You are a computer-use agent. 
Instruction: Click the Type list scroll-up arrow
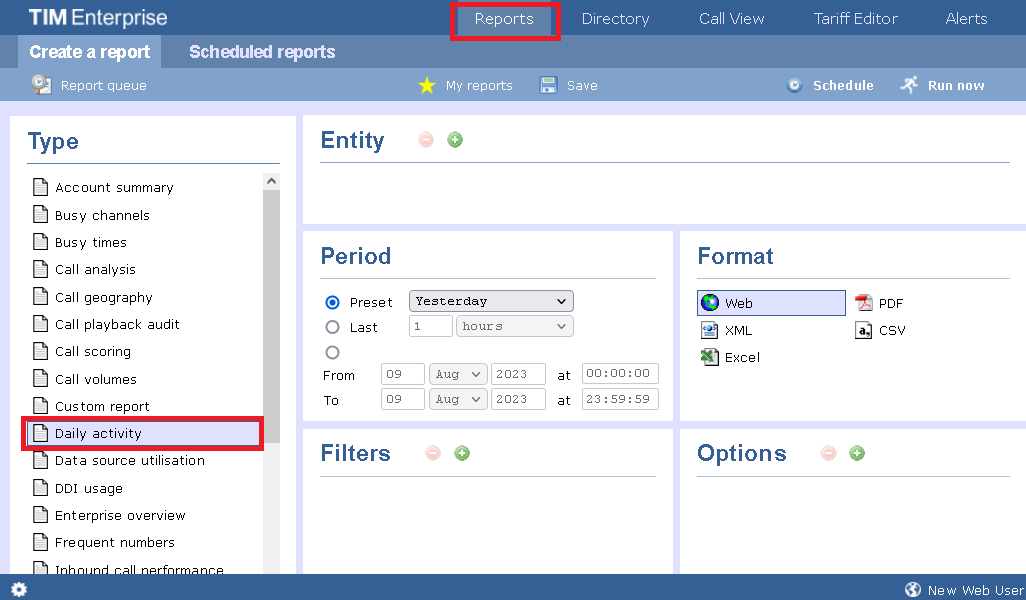click(272, 181)
